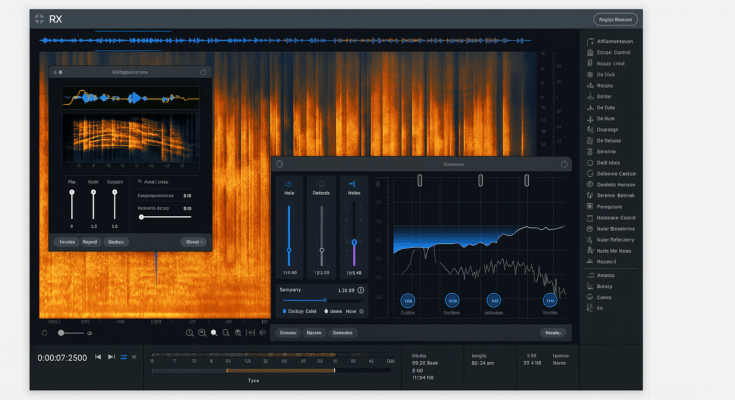Click the Dosseni button
The height and width of the screenshot is (400, 735).
288,333
